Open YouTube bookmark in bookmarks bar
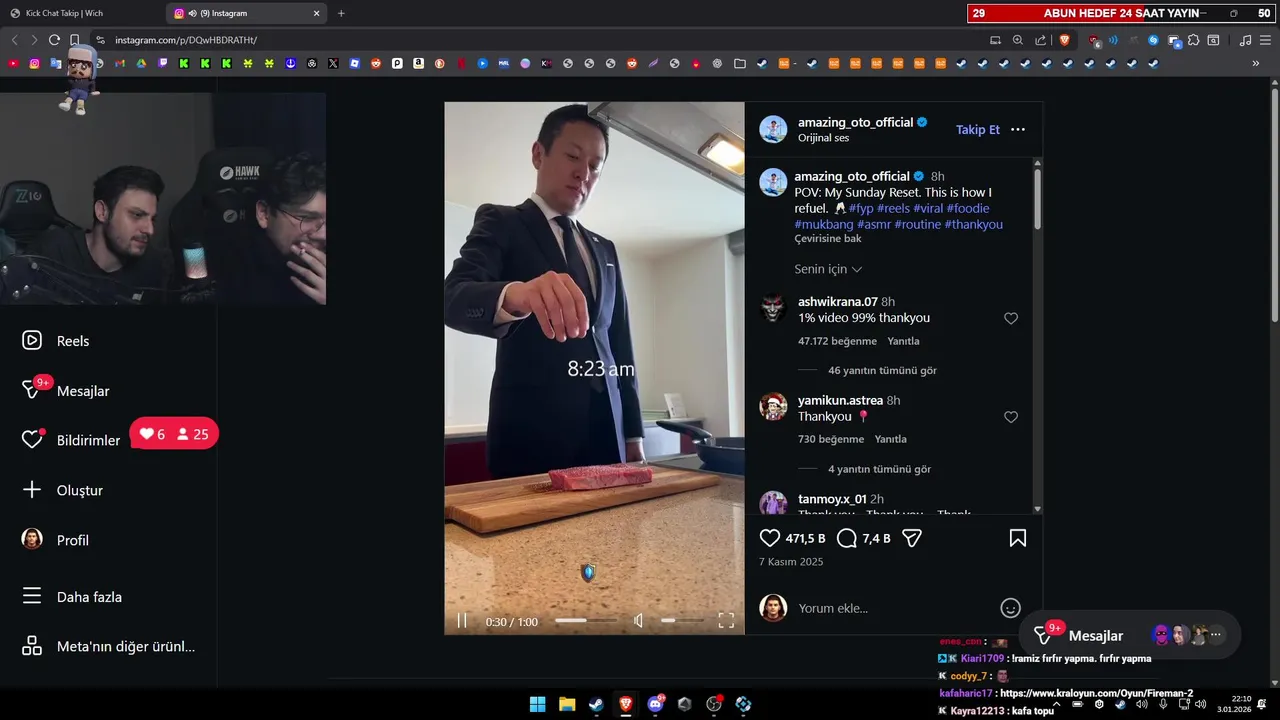The width and height of the screenshot is (1280, 720). 13,63
